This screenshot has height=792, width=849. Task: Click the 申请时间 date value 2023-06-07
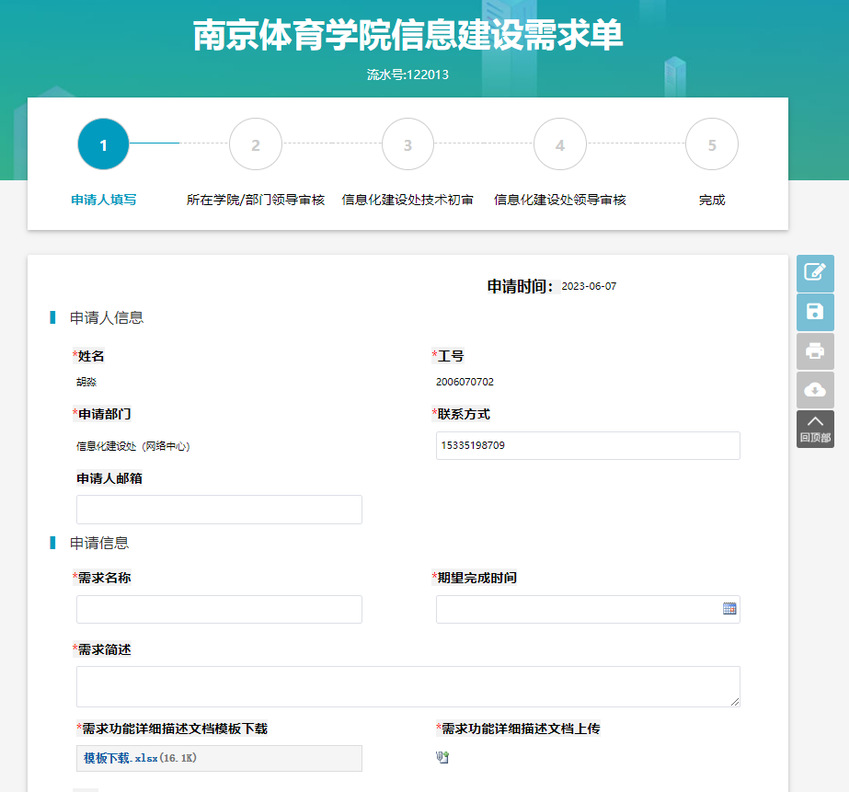(x=589, y=287)
